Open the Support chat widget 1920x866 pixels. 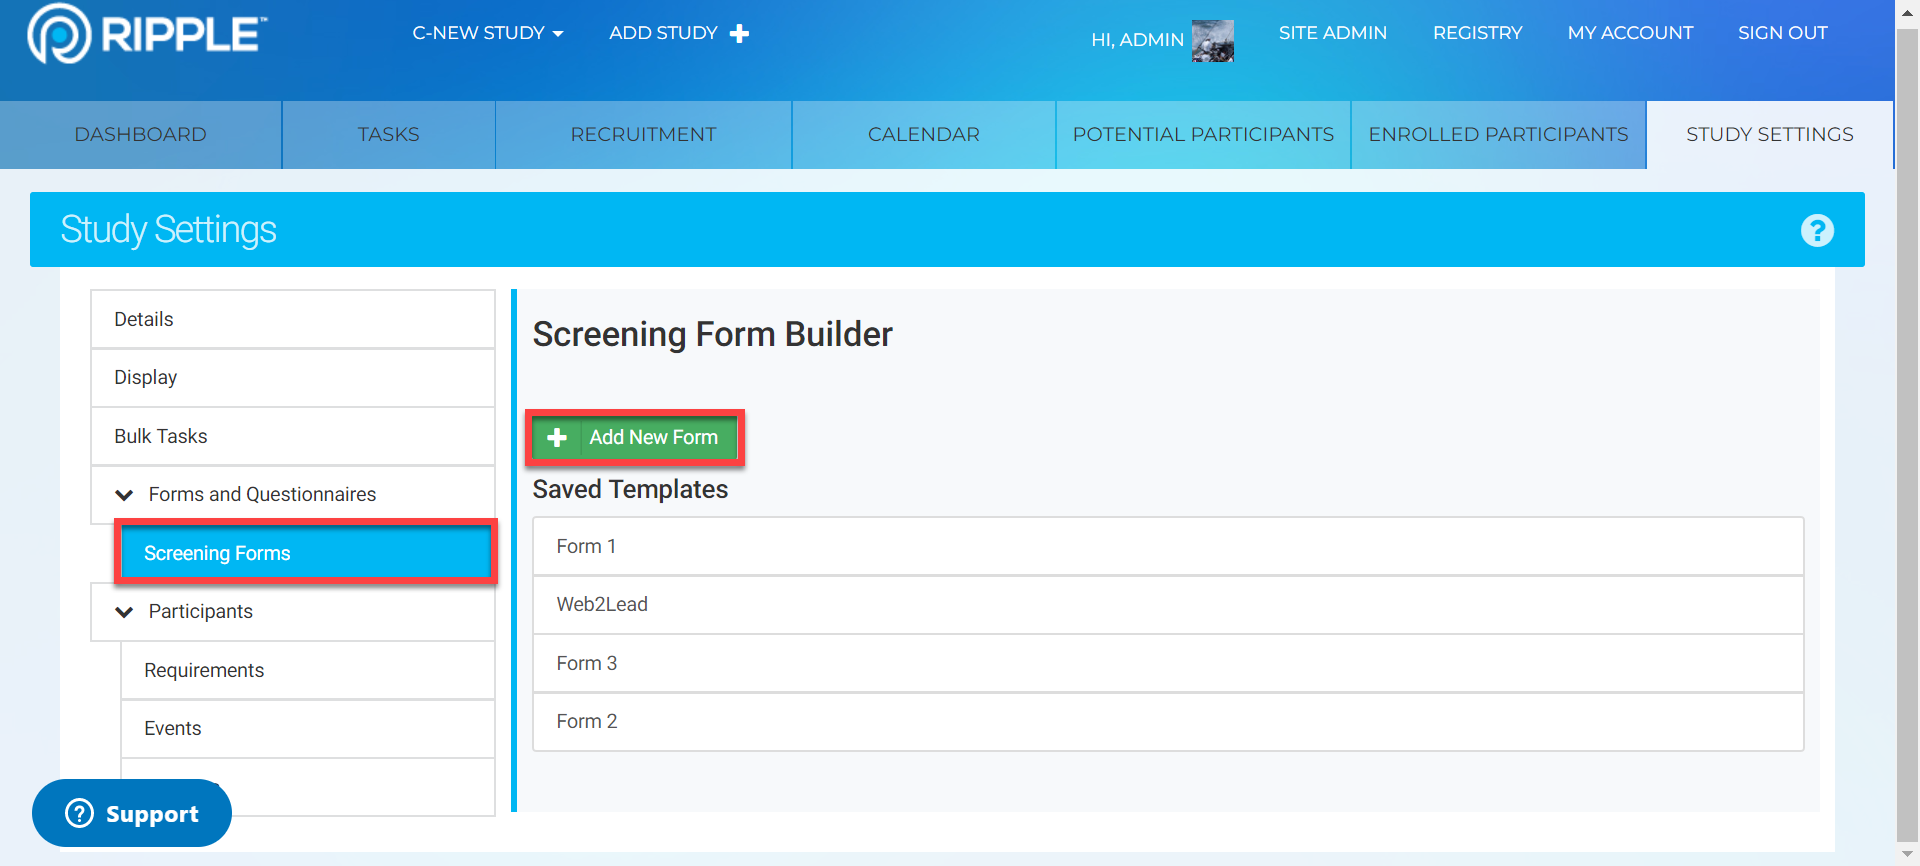pos(132,813)
